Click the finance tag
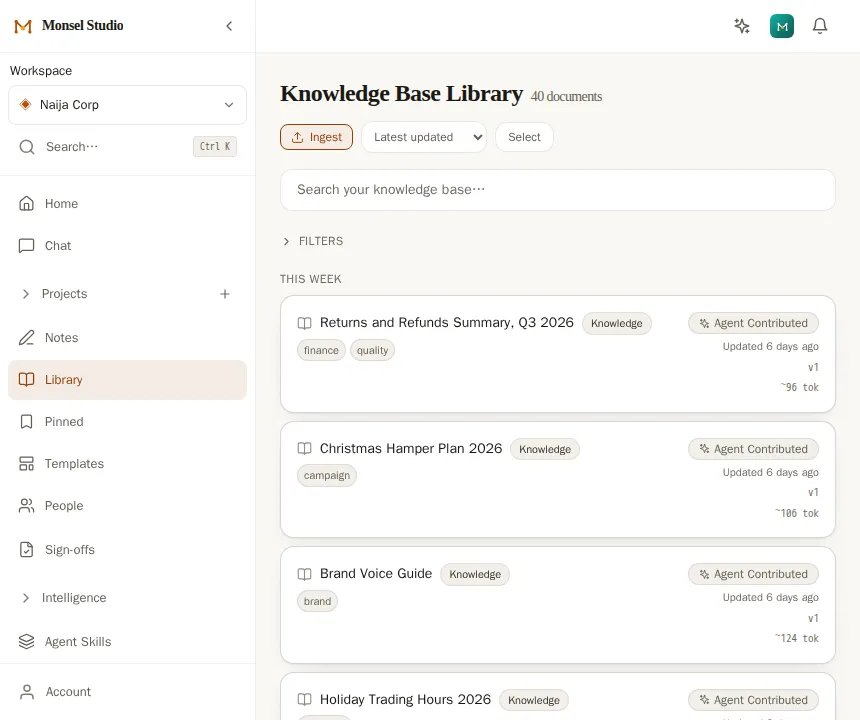The image size is (860, 720). 321,350
